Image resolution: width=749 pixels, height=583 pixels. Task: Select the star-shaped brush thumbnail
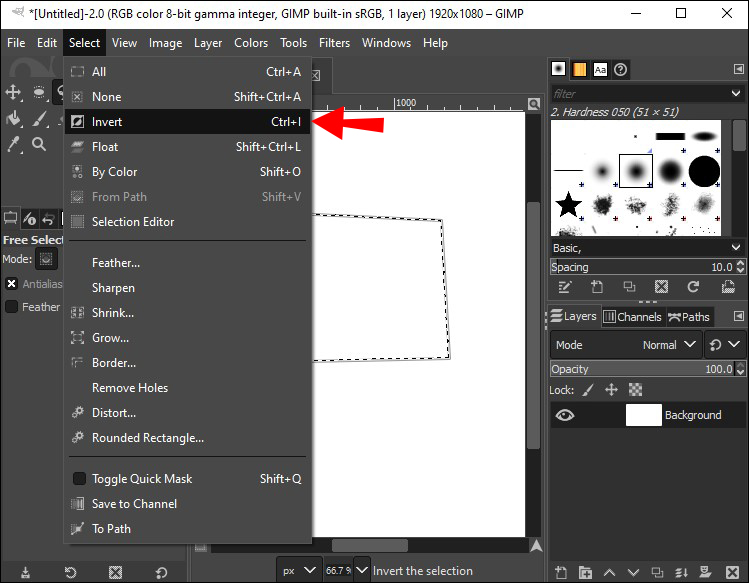[x=568, y=205]
